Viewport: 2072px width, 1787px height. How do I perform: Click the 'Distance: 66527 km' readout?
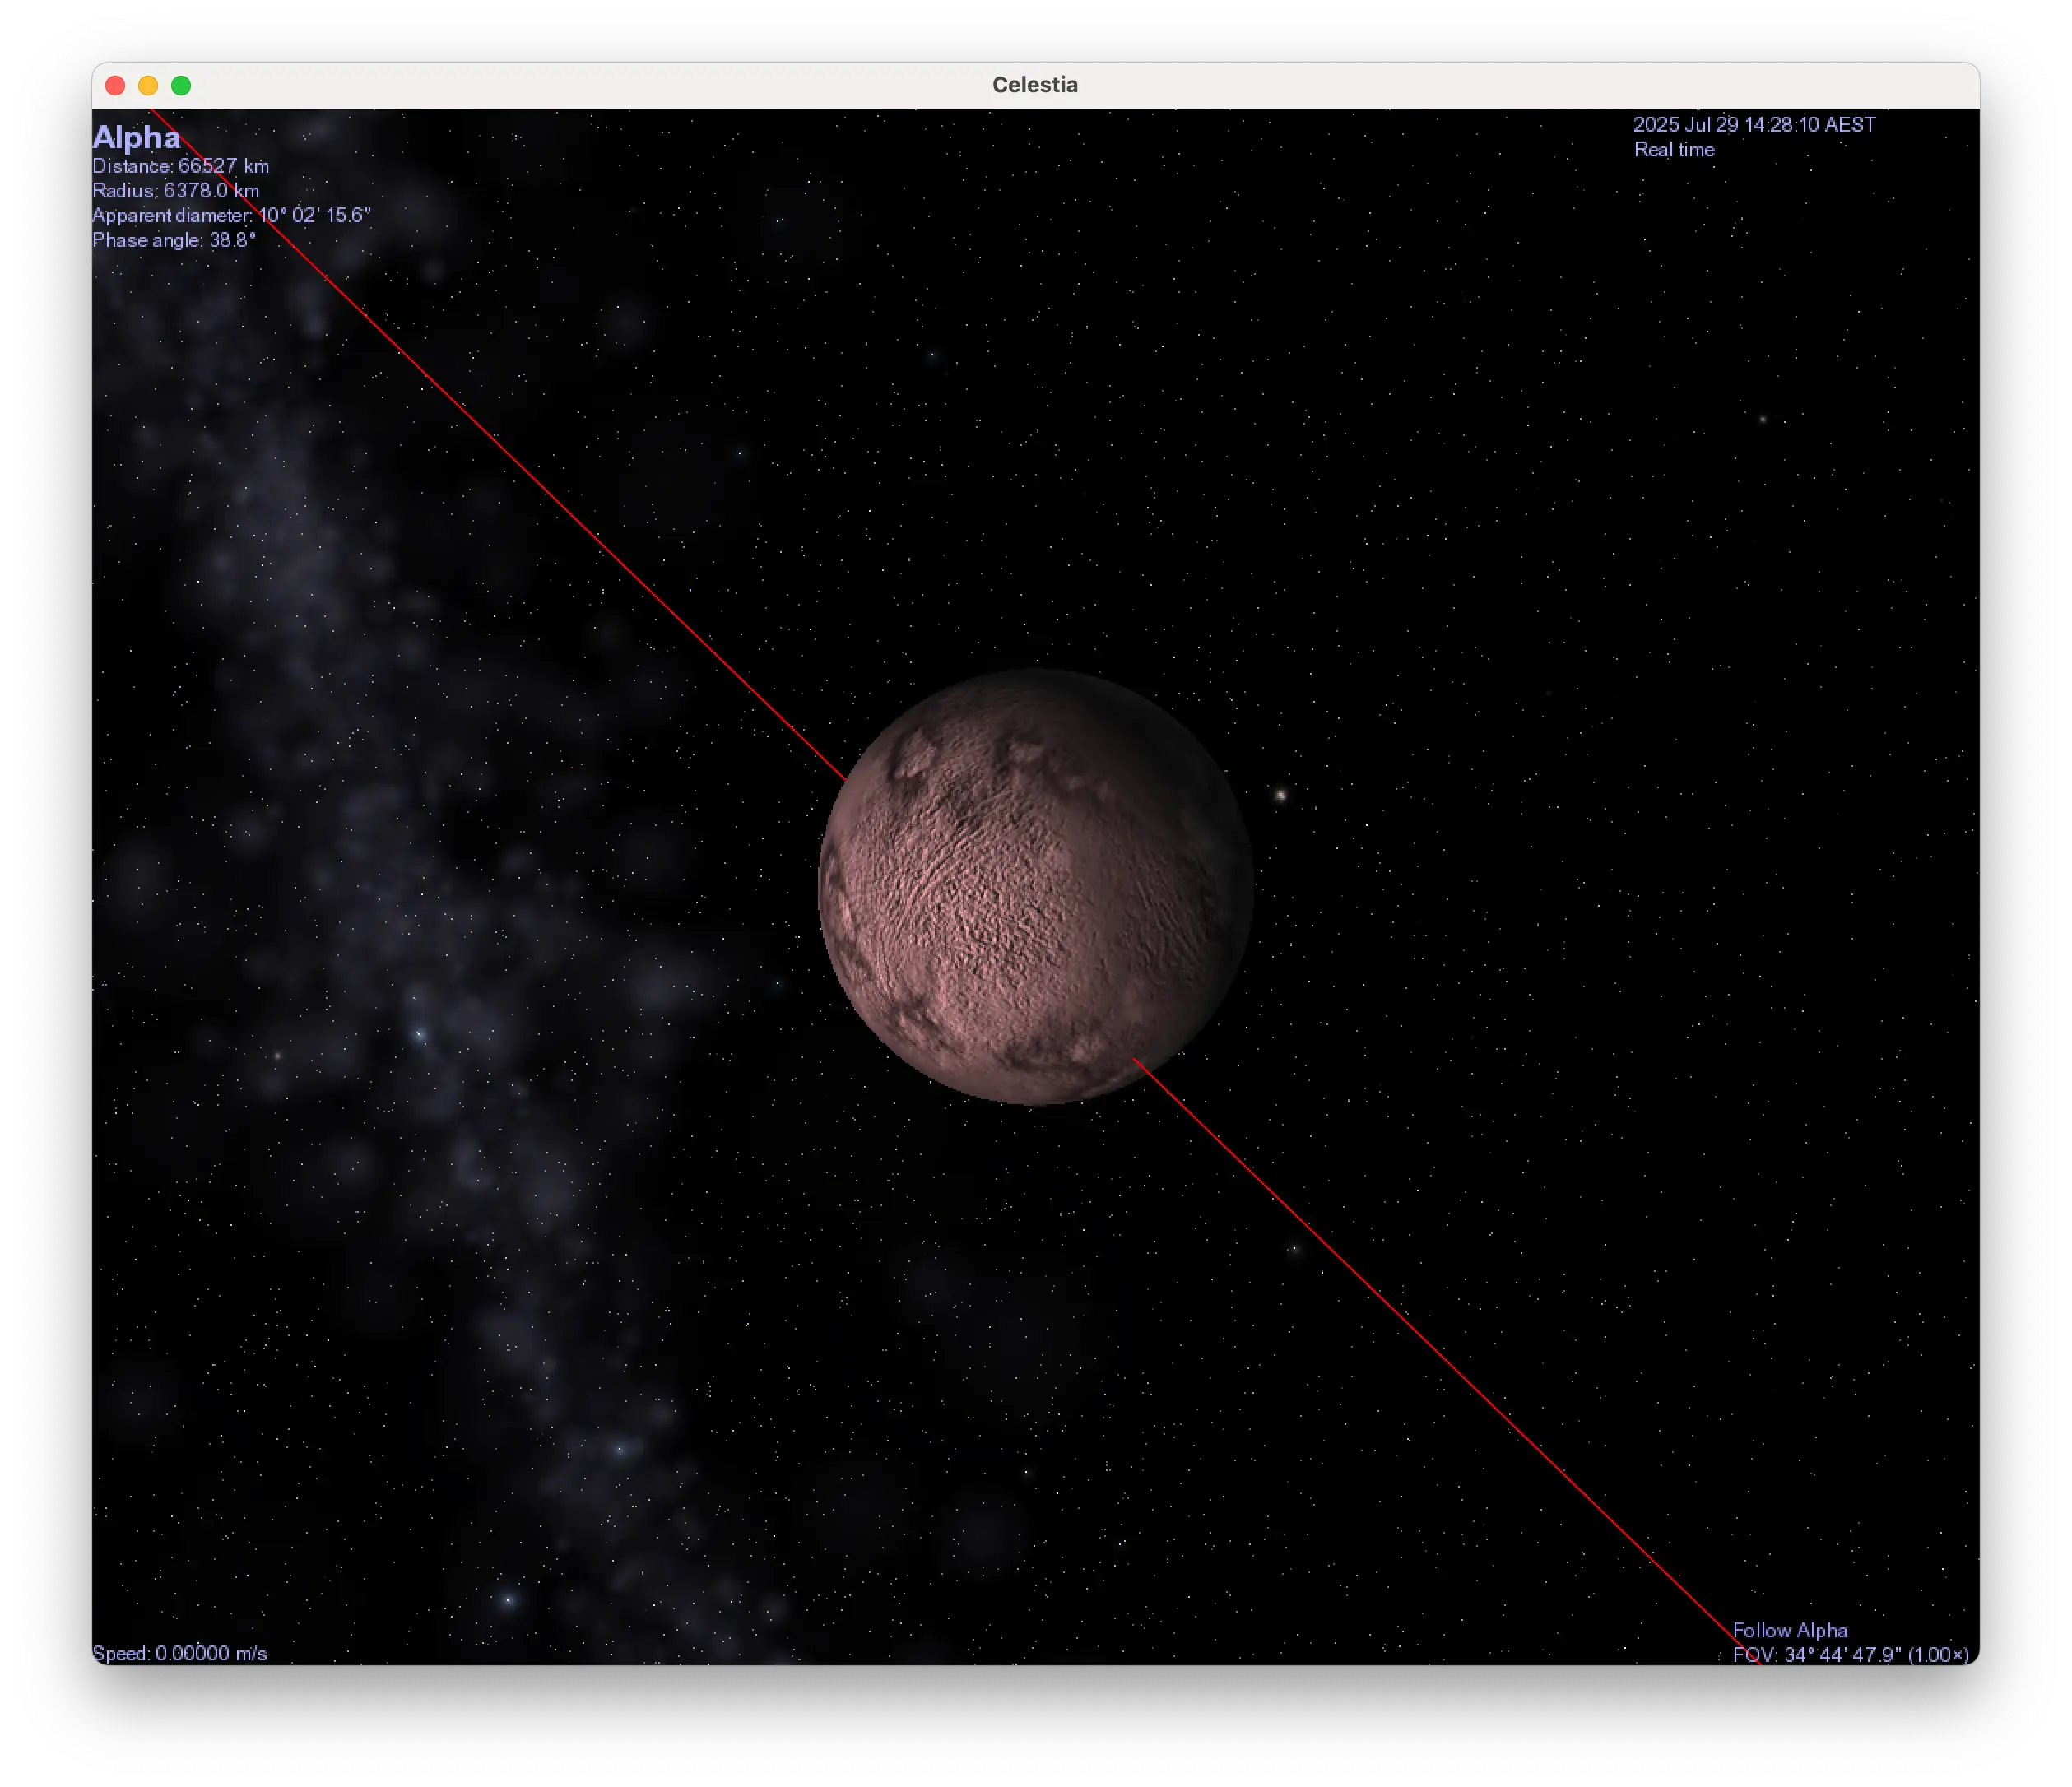coord(181,166)
